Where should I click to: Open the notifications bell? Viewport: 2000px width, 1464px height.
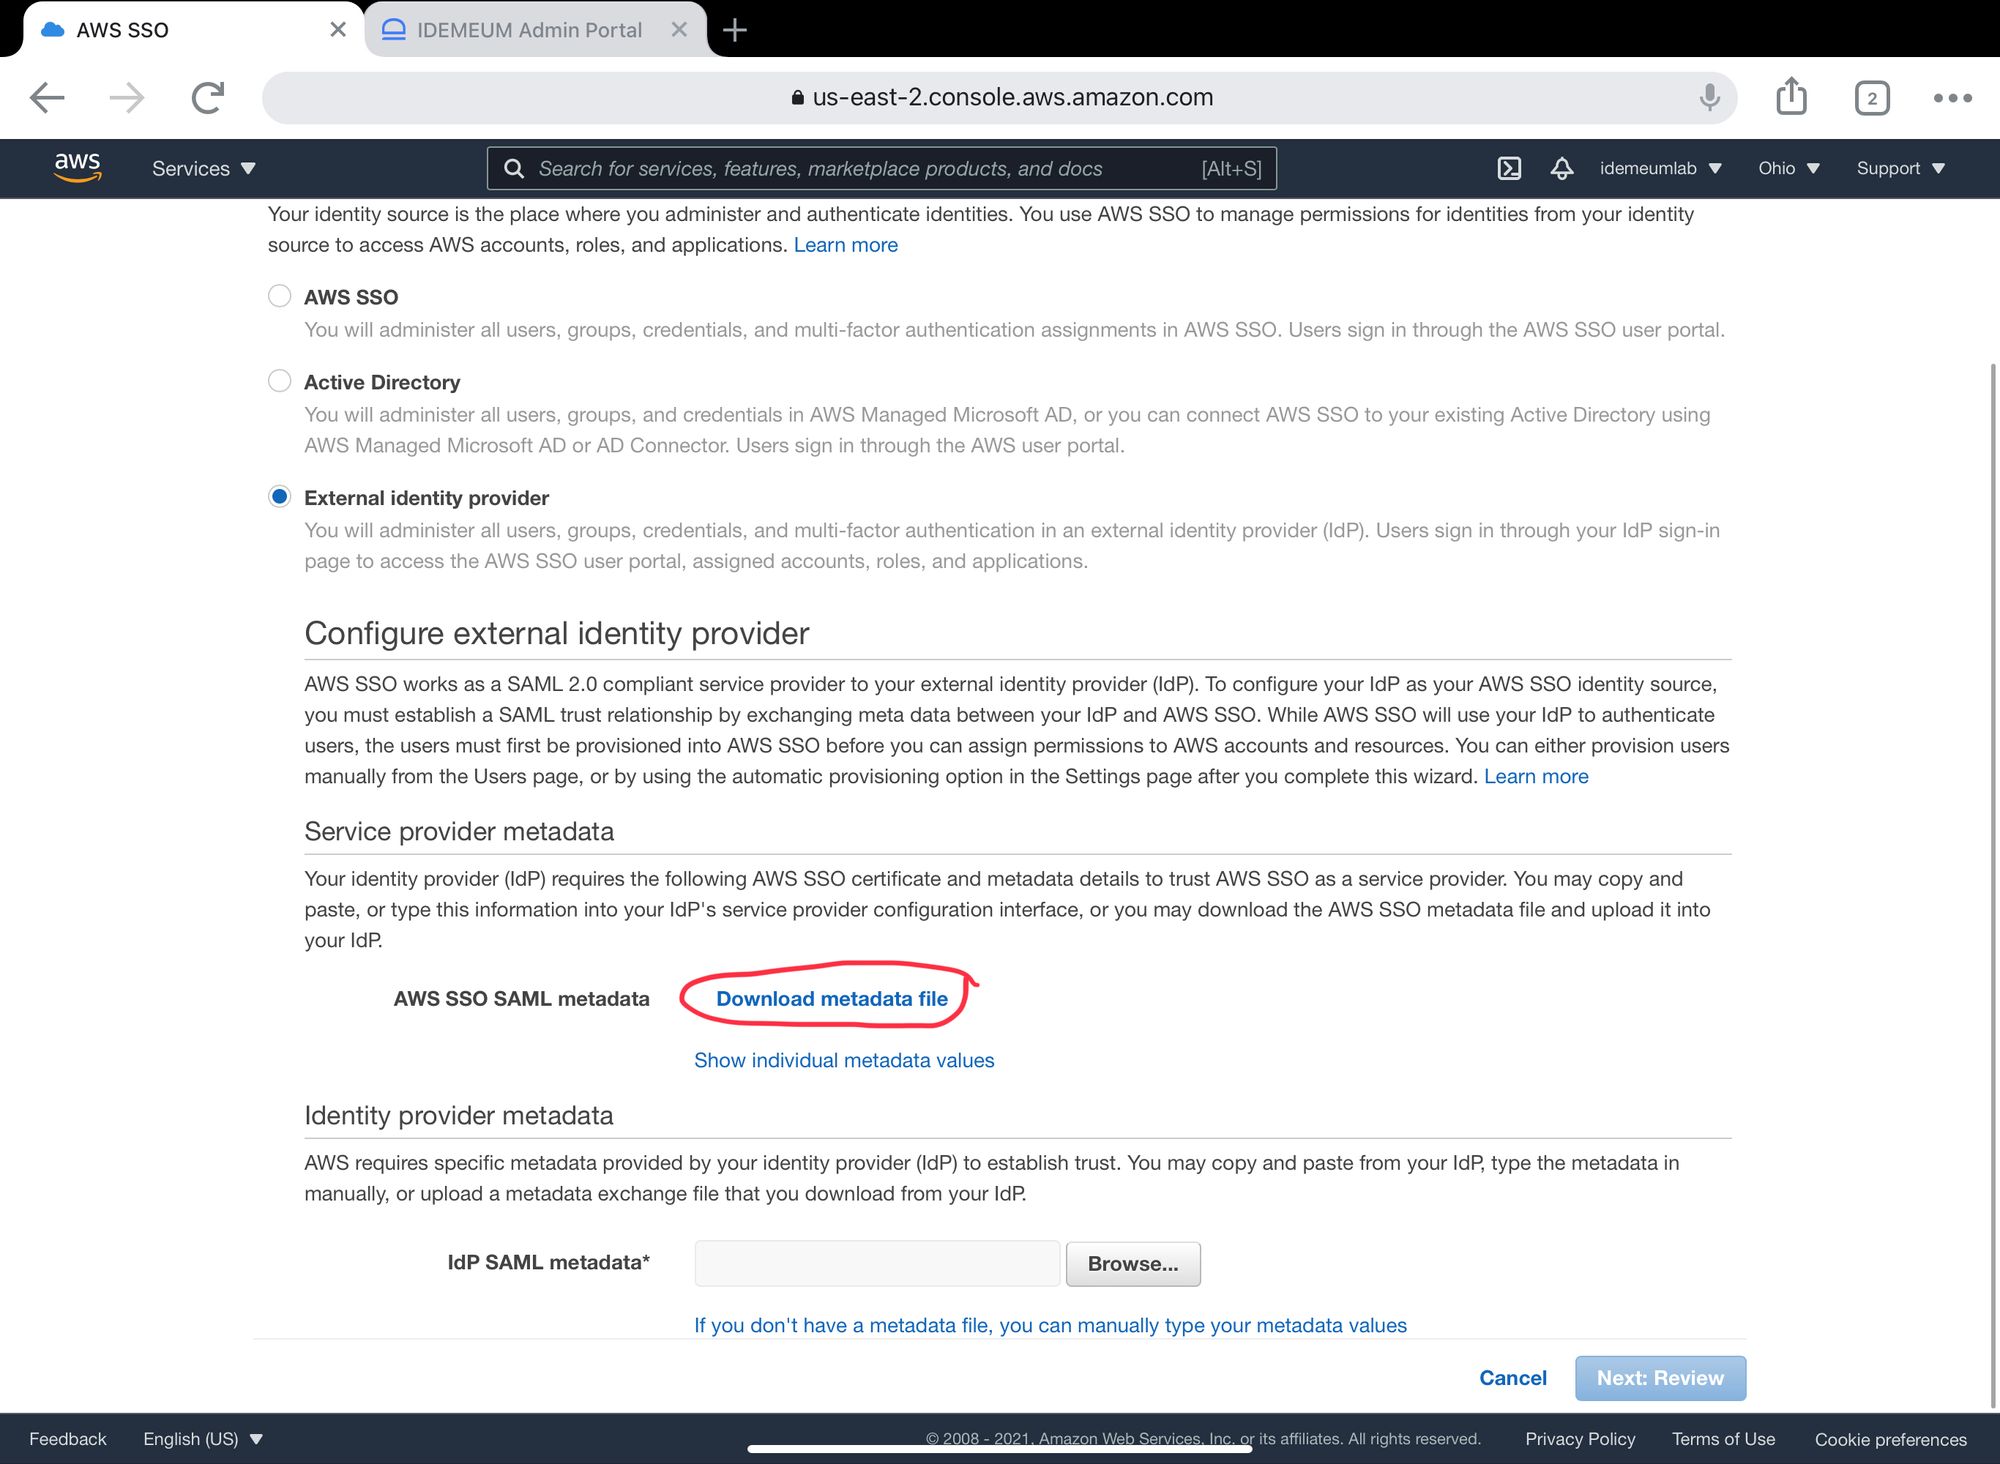click(1561, 168)
